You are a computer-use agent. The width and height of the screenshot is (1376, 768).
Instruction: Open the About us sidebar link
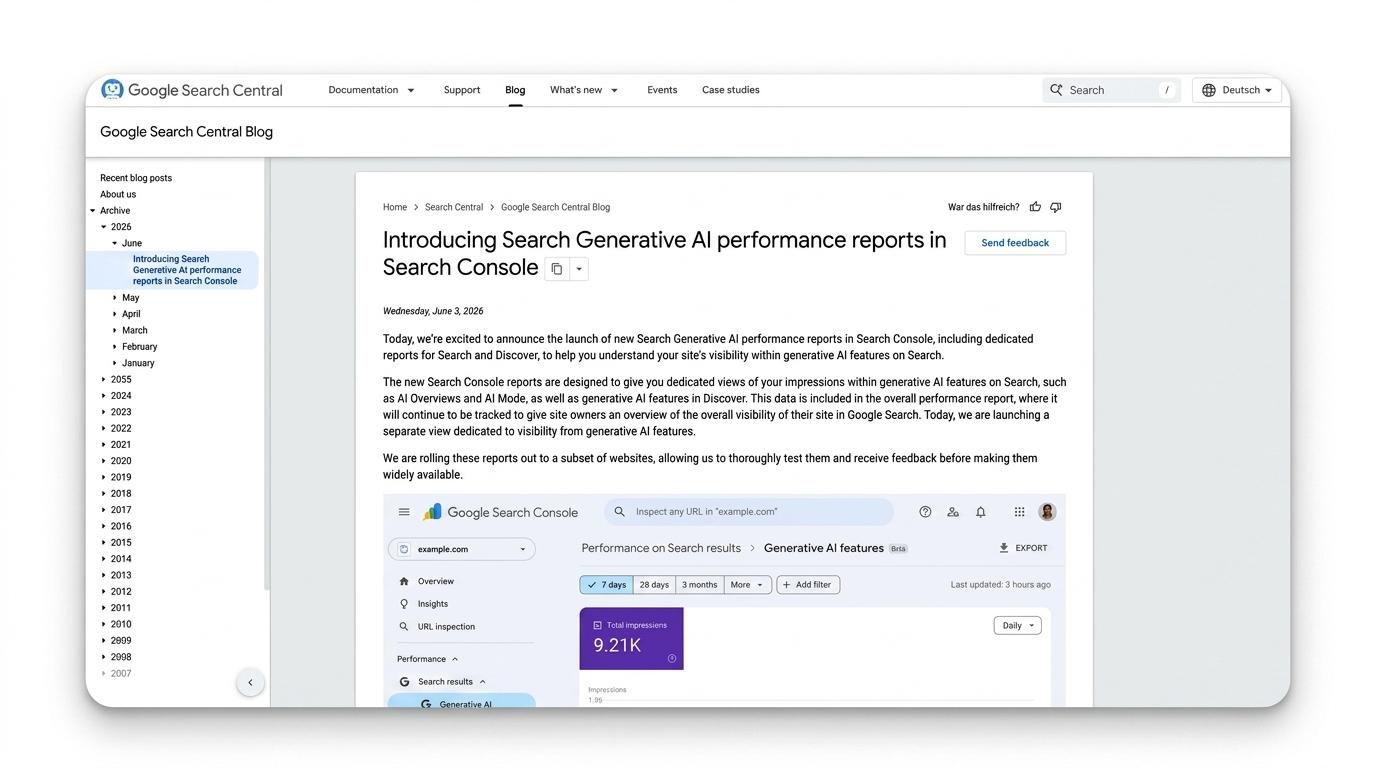click(118, 195)
